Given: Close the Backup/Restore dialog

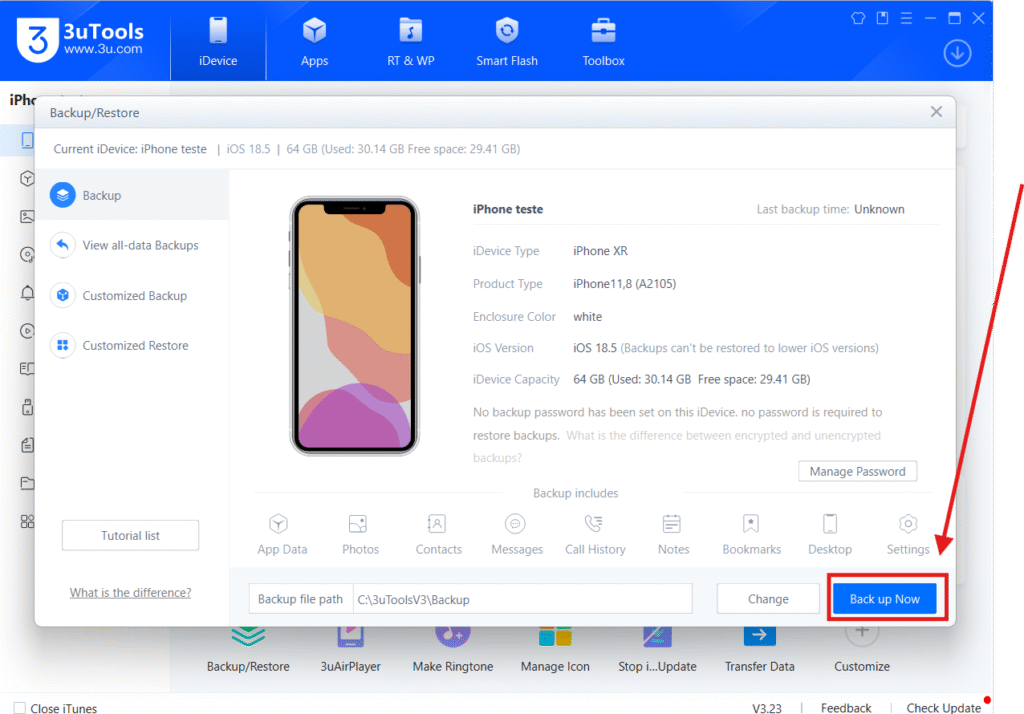Looking at the screenshot, I should (x=936, y=112).
